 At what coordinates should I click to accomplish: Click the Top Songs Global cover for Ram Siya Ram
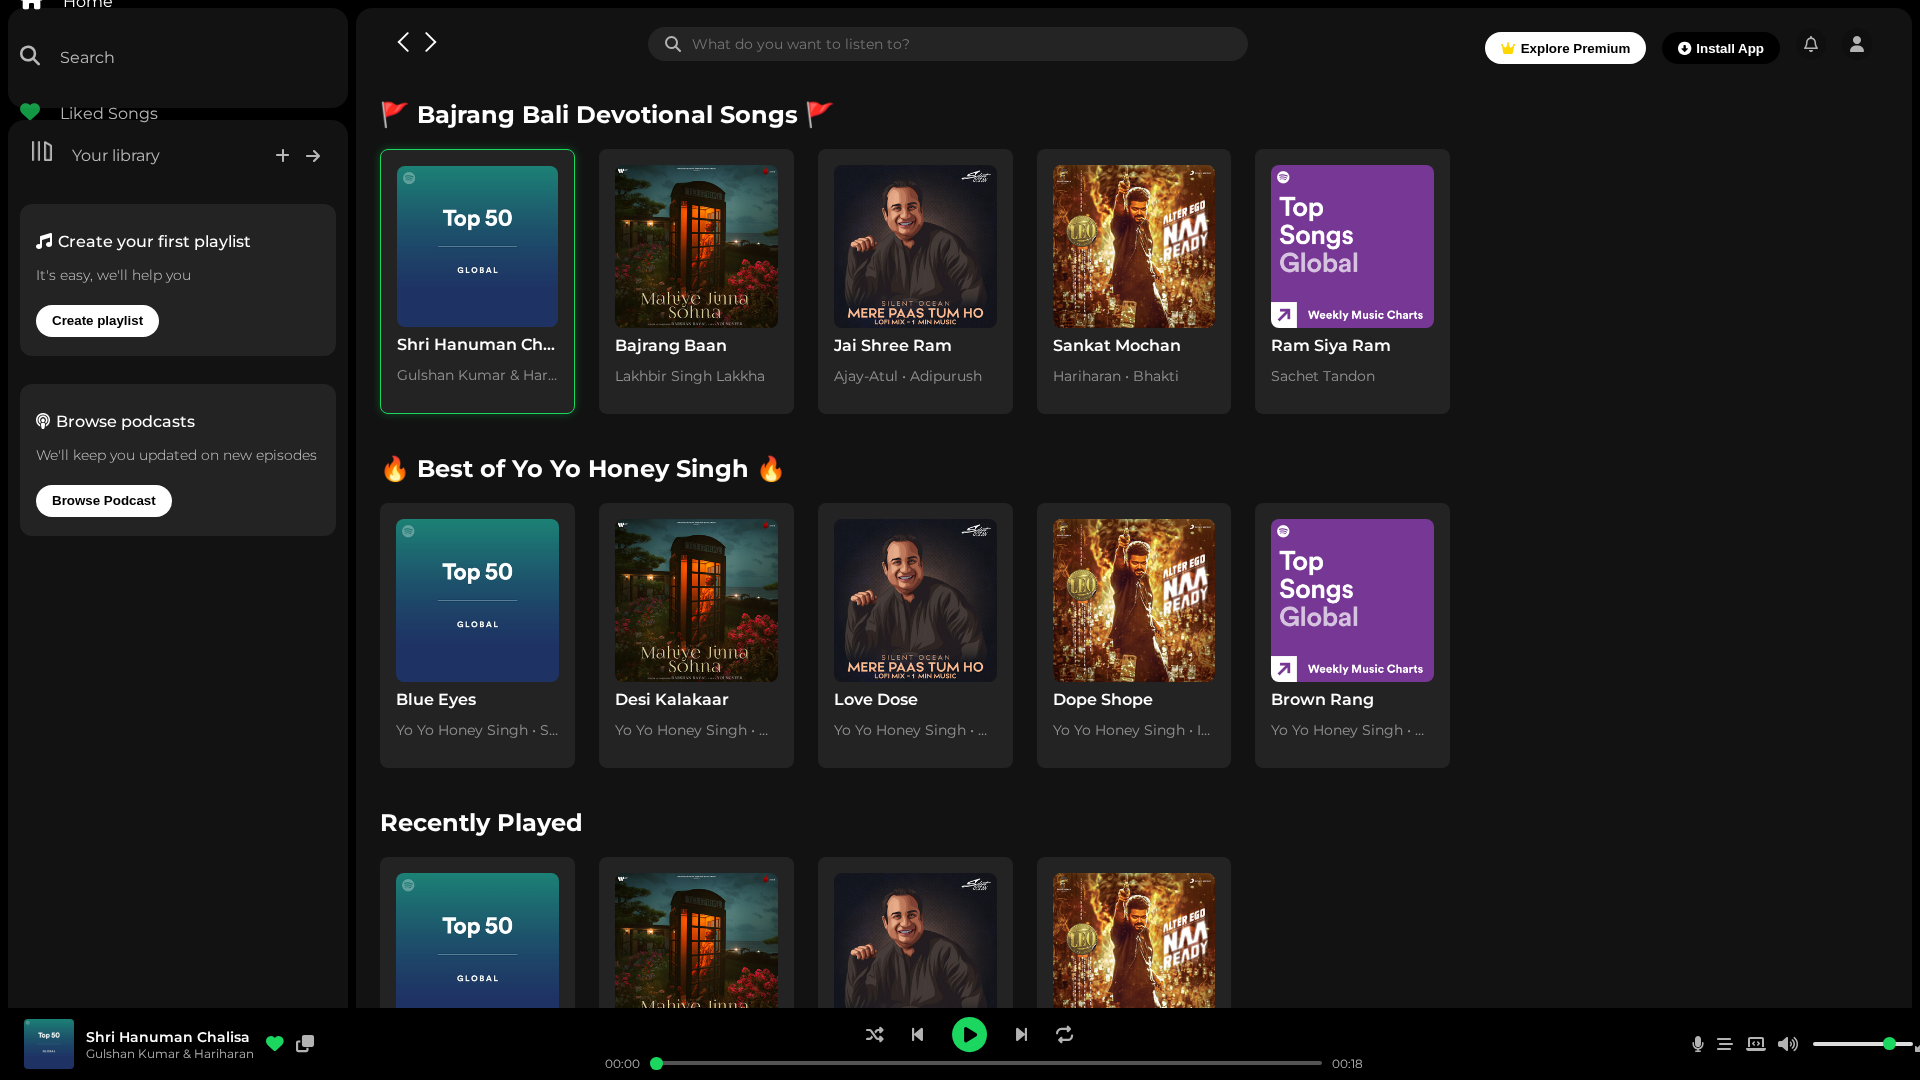click(x=1352, y=246)
